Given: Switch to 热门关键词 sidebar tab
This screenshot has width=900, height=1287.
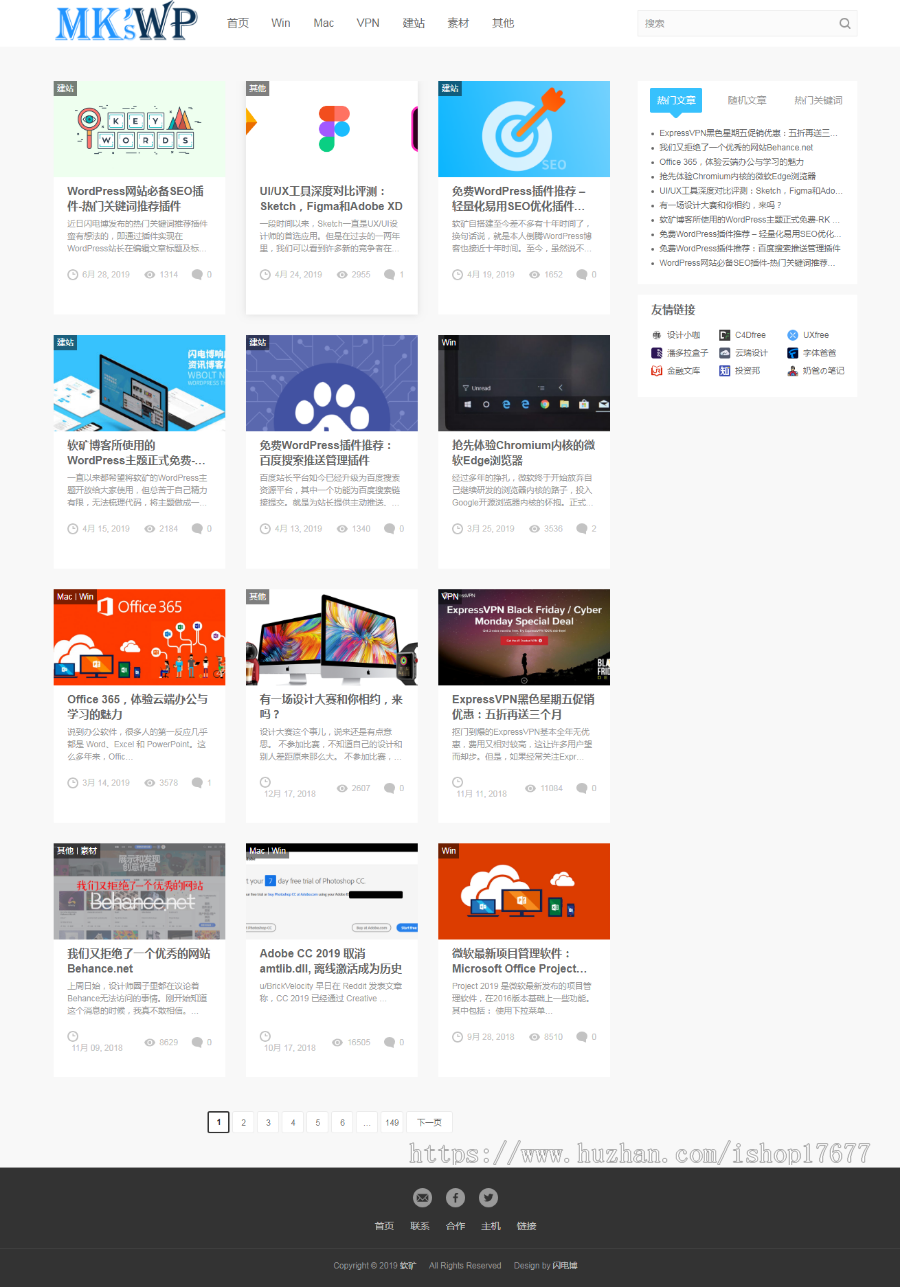Looking at the screenshot, I should pyautogui.click(x=818, y=100).
